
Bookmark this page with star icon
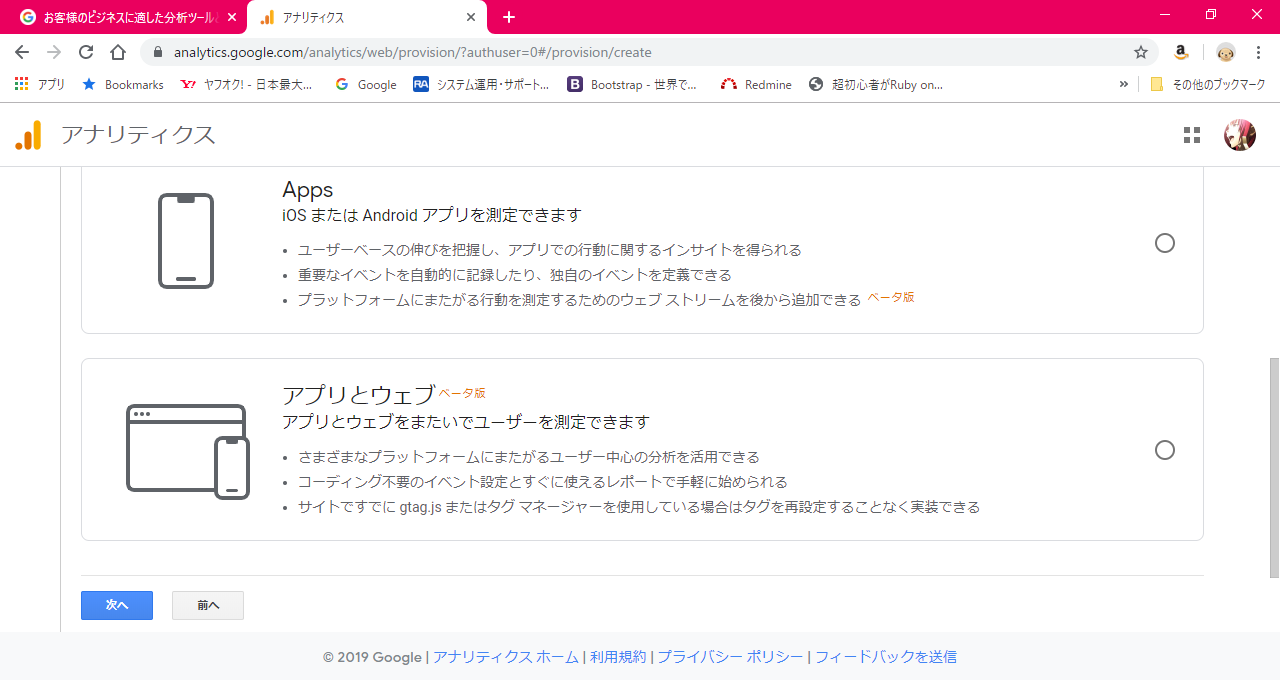[x=1141, y=52]
